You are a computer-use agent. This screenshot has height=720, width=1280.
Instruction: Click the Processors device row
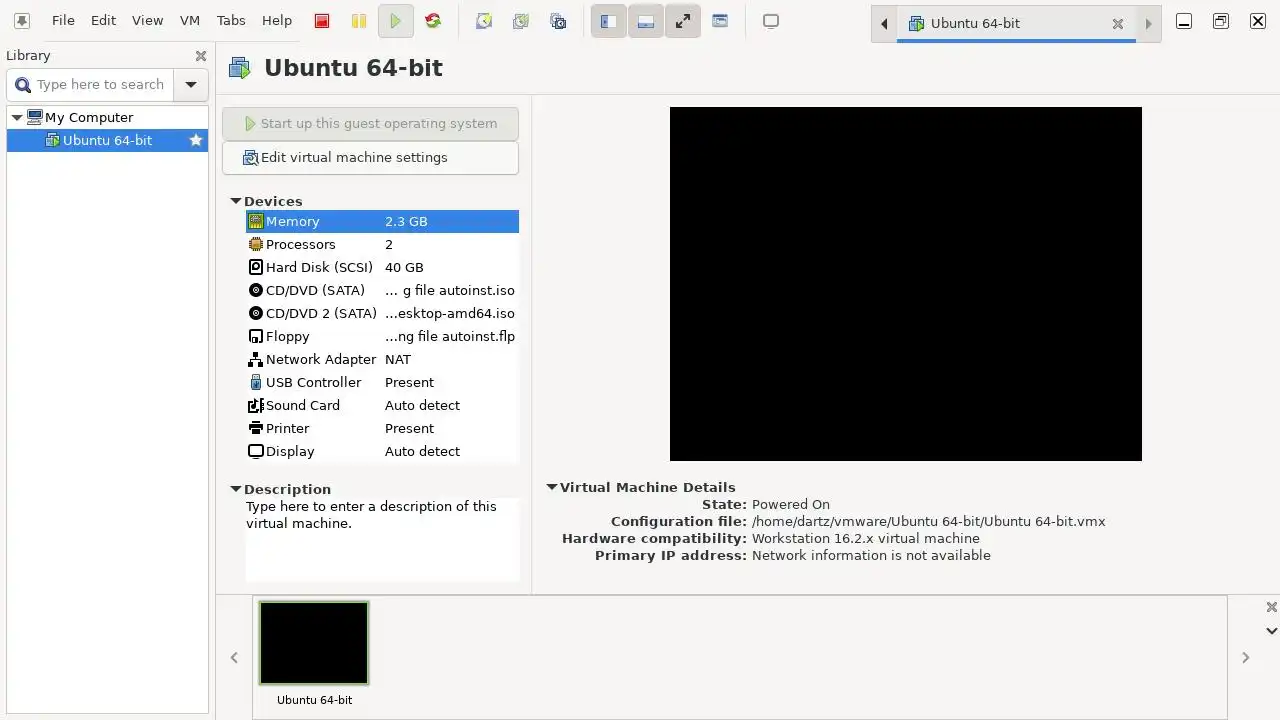382,245
